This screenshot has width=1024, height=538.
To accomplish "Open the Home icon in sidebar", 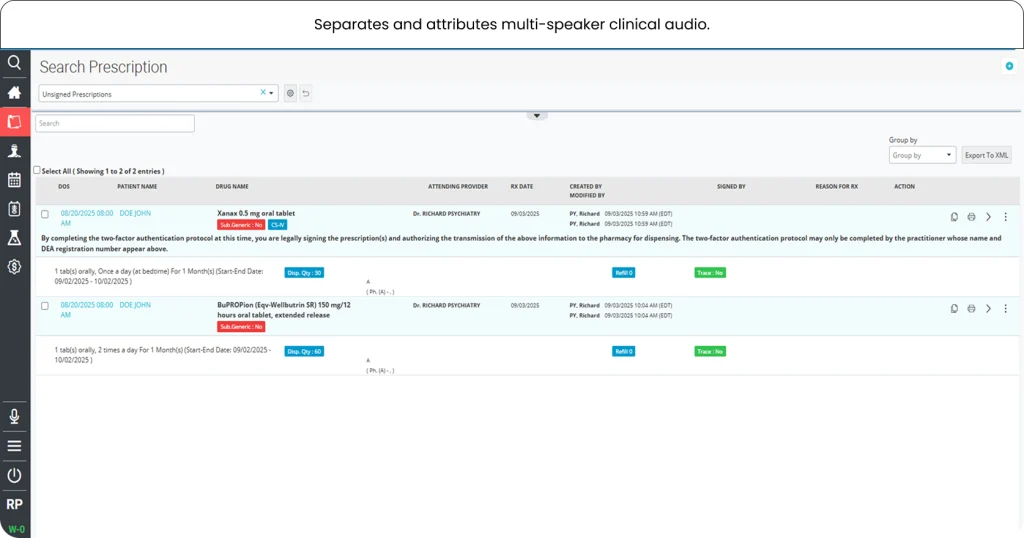I will tap(14, 92).
